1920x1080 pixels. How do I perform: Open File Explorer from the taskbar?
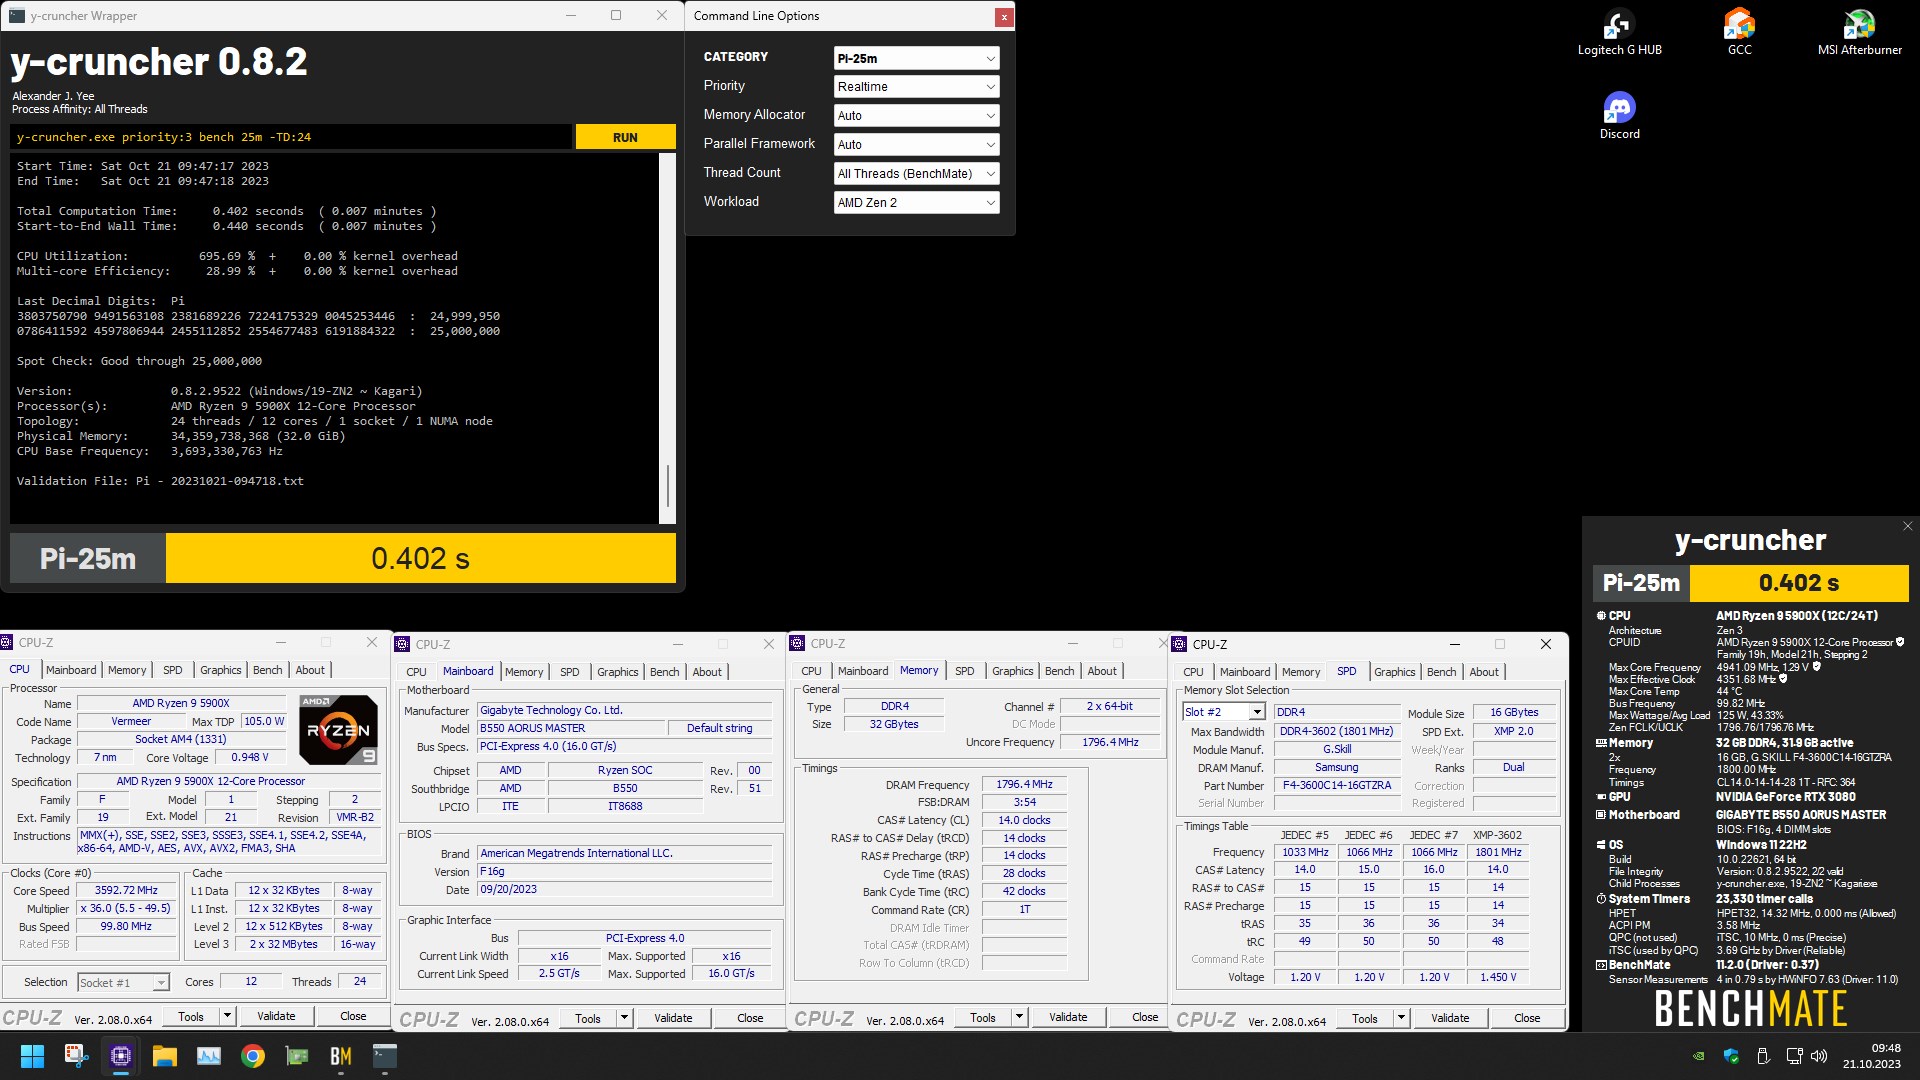(165, 1056)
